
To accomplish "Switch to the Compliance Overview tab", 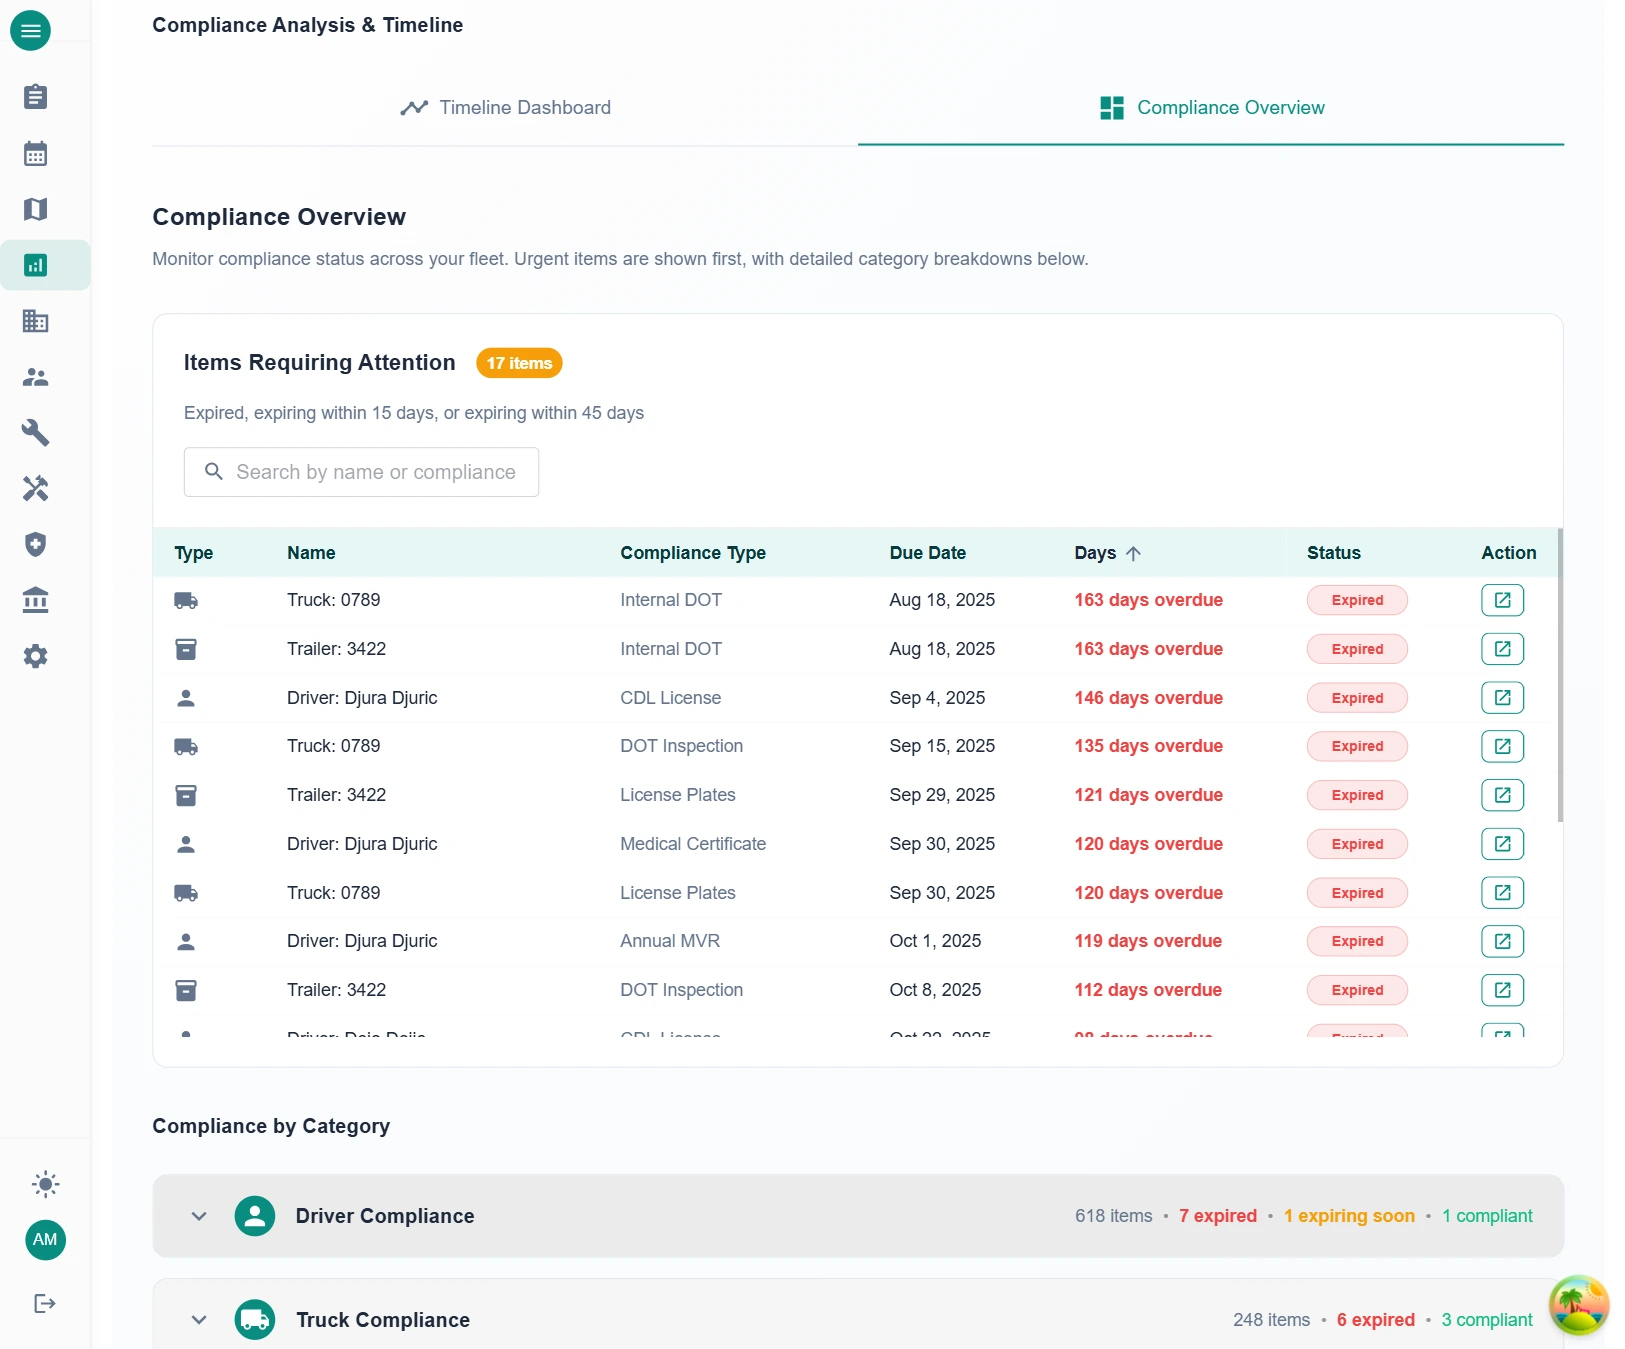I will click(1211, 108).
